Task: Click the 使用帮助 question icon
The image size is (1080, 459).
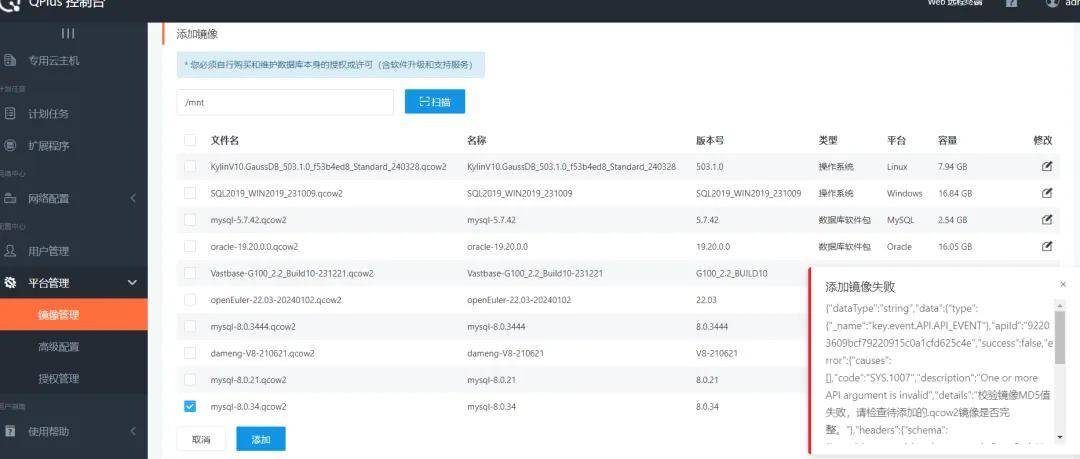Action: (x=10, y=431)
